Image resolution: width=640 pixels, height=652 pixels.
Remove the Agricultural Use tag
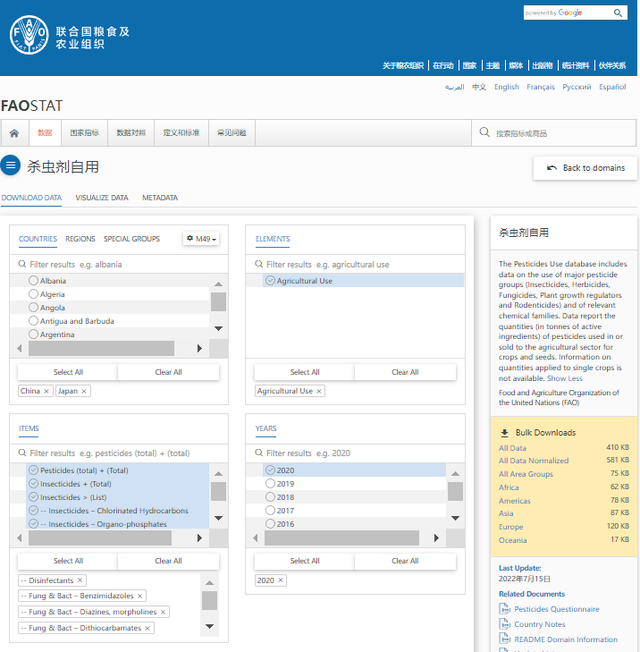pyautogui.click(x=319, y=391)
